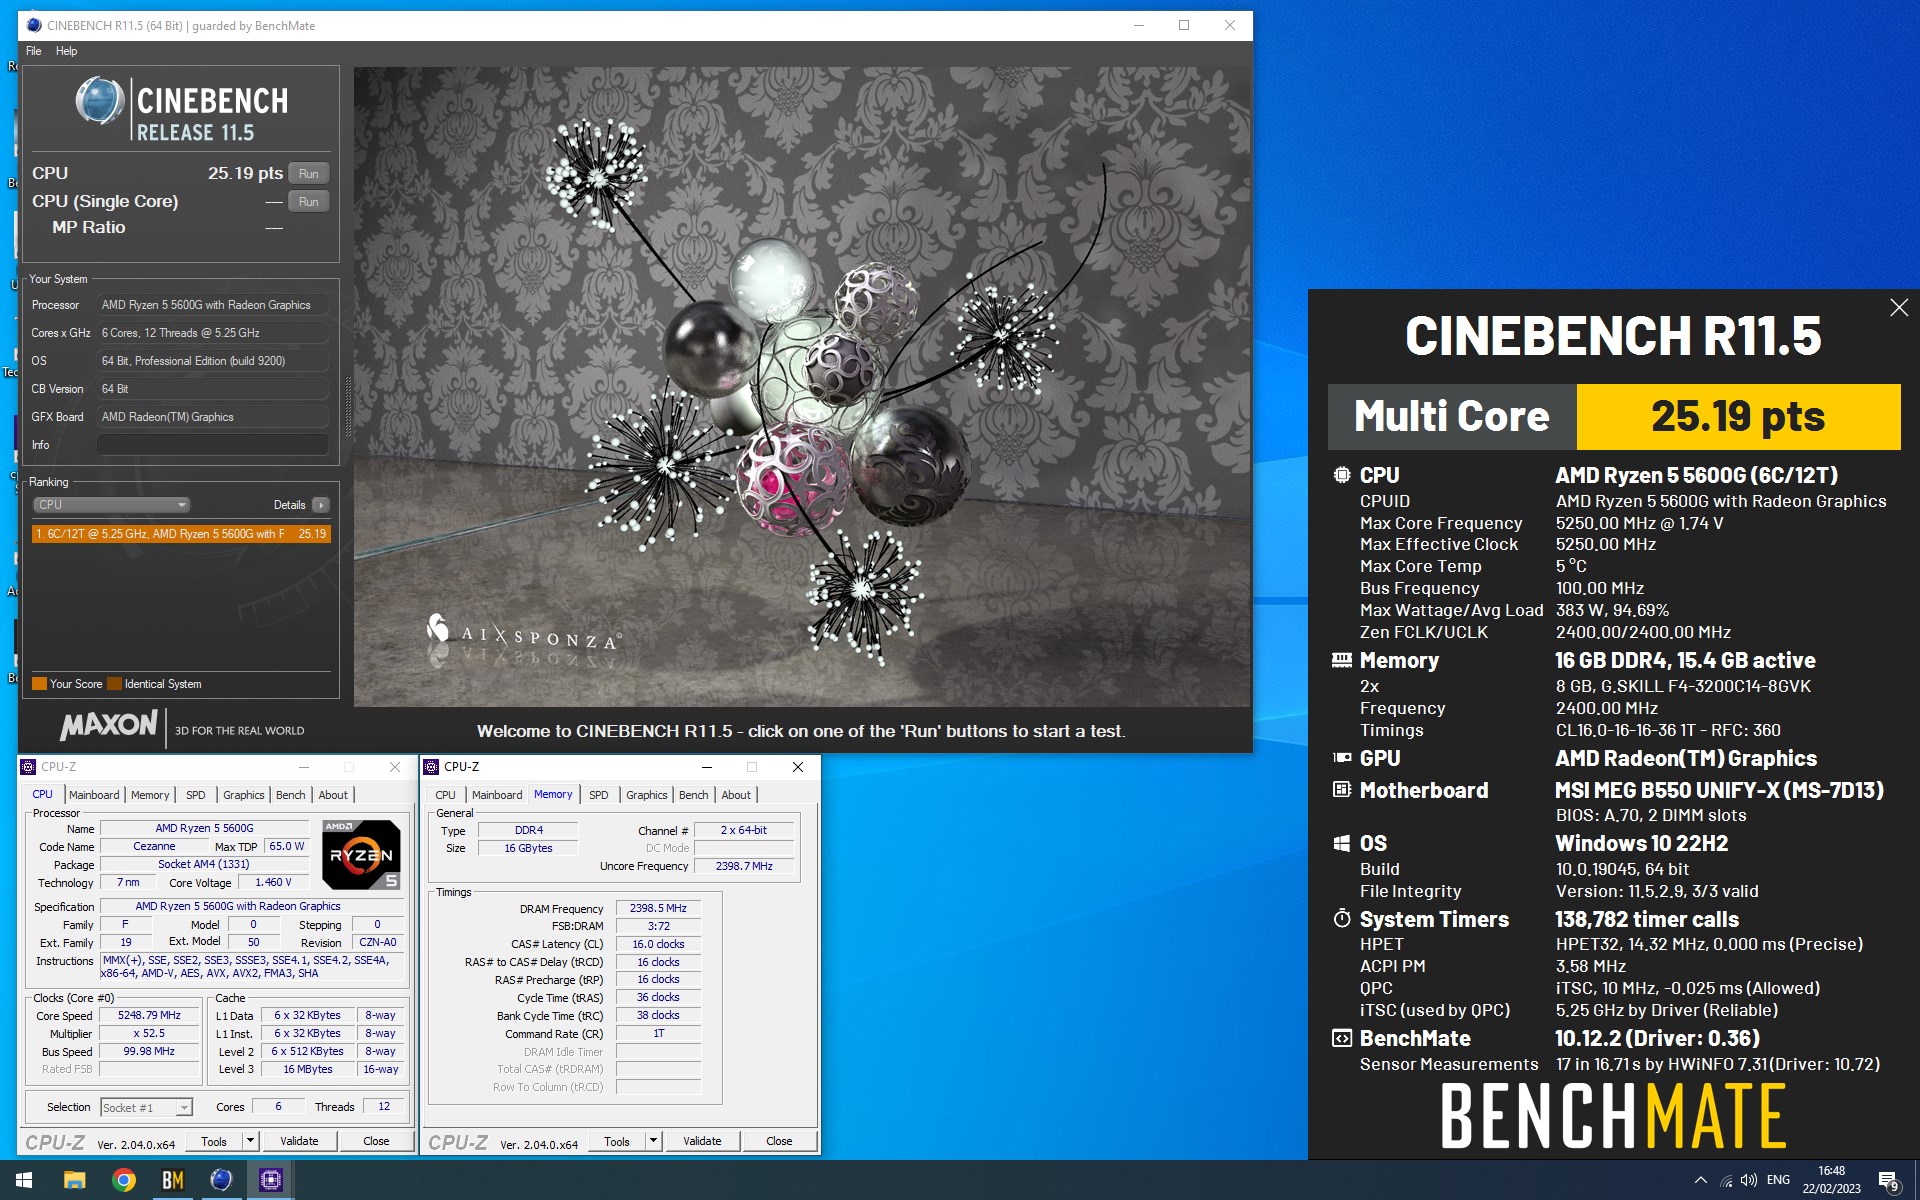Switch to Memory tab in left CPU-Z window

pos(150,795)
